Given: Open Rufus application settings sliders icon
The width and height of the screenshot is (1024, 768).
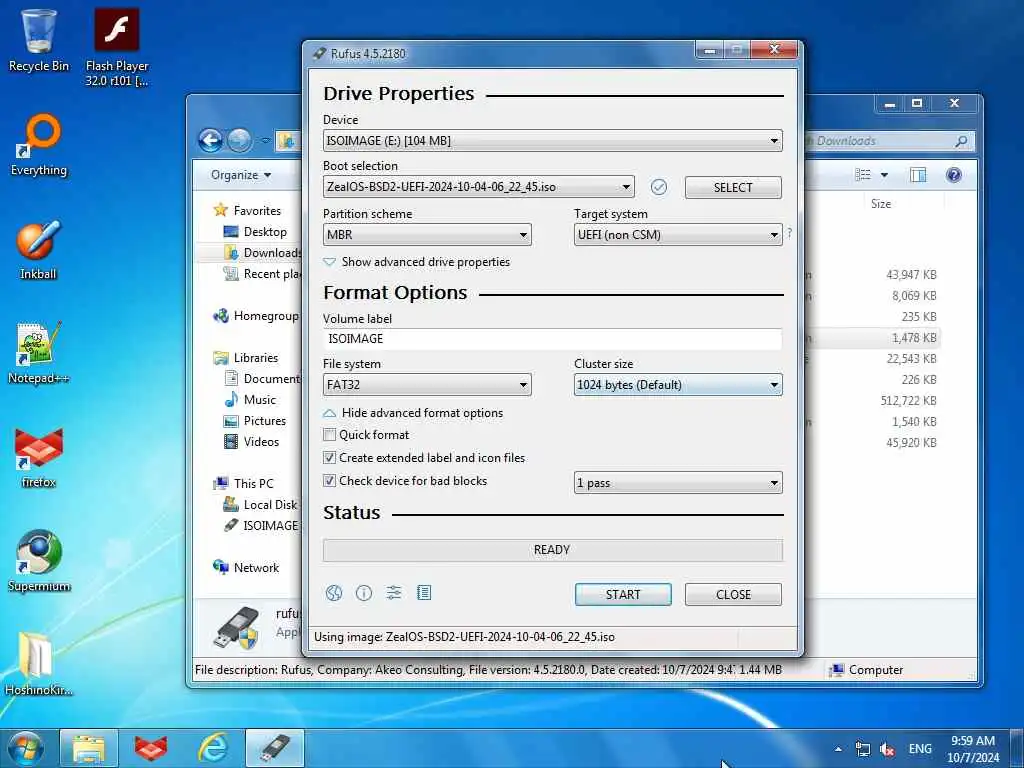Looking at the screenshot, I should tap(394, 593).
